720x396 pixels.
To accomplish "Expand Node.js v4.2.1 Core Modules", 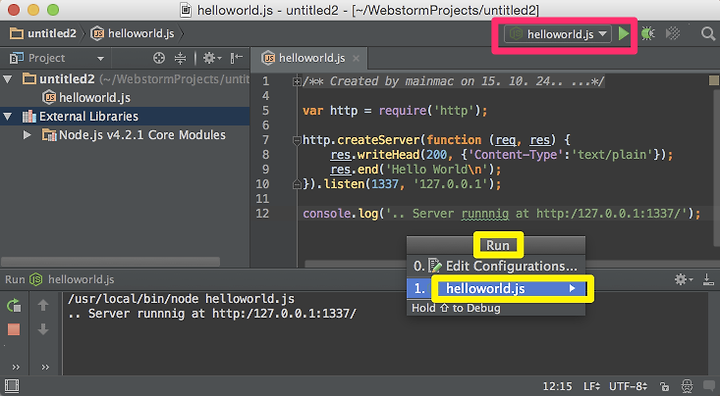I will tap(27, 135).
